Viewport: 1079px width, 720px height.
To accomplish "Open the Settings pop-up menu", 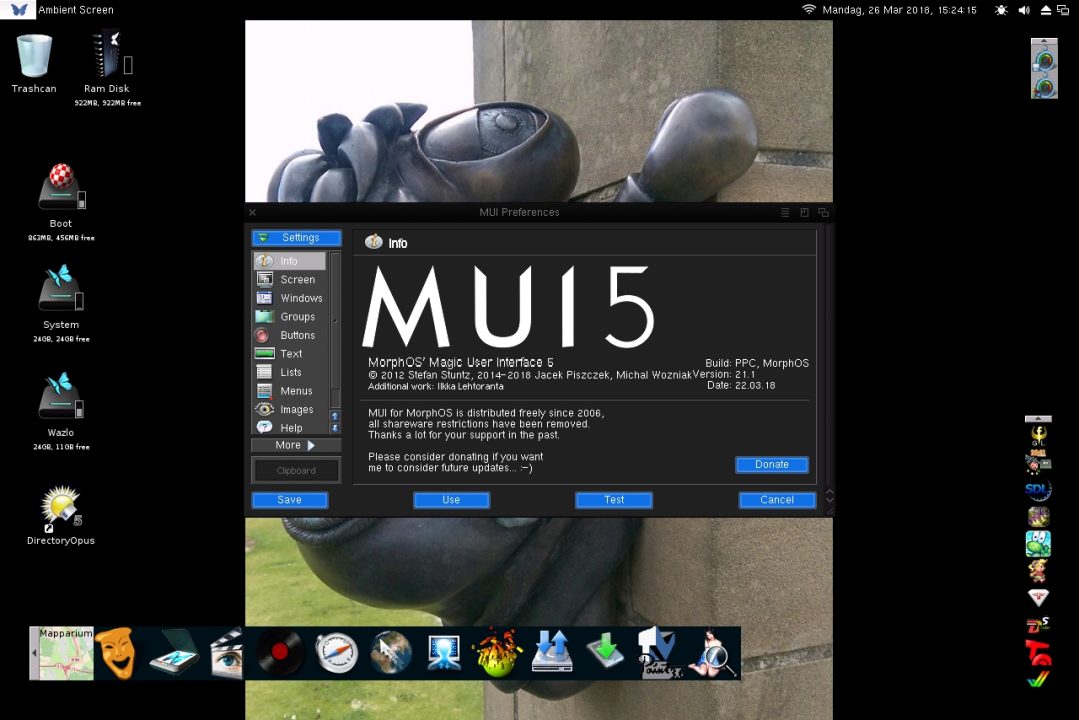I will coord(297,237).
